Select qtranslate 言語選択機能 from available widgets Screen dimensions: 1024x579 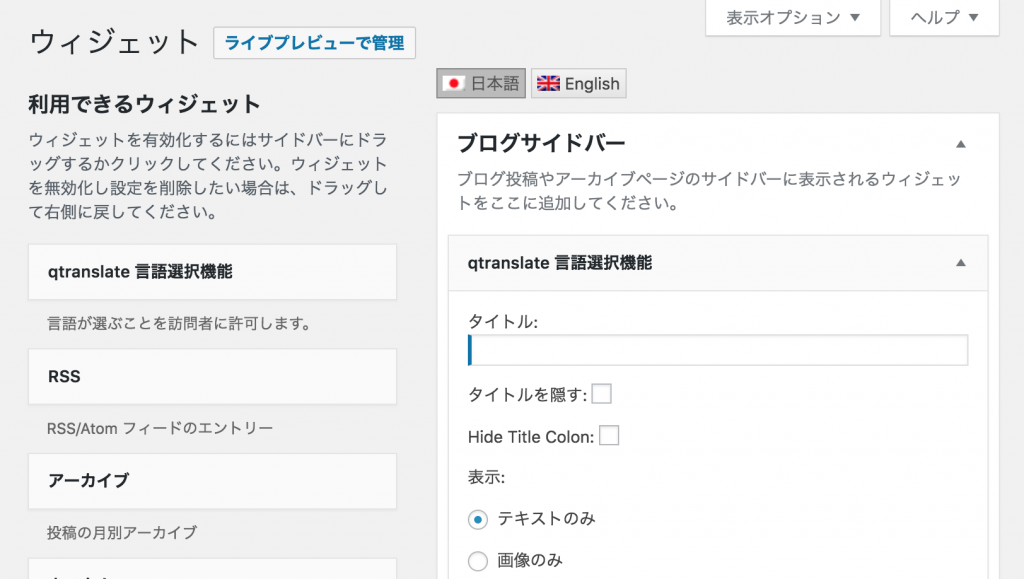(x=212, y=271)
